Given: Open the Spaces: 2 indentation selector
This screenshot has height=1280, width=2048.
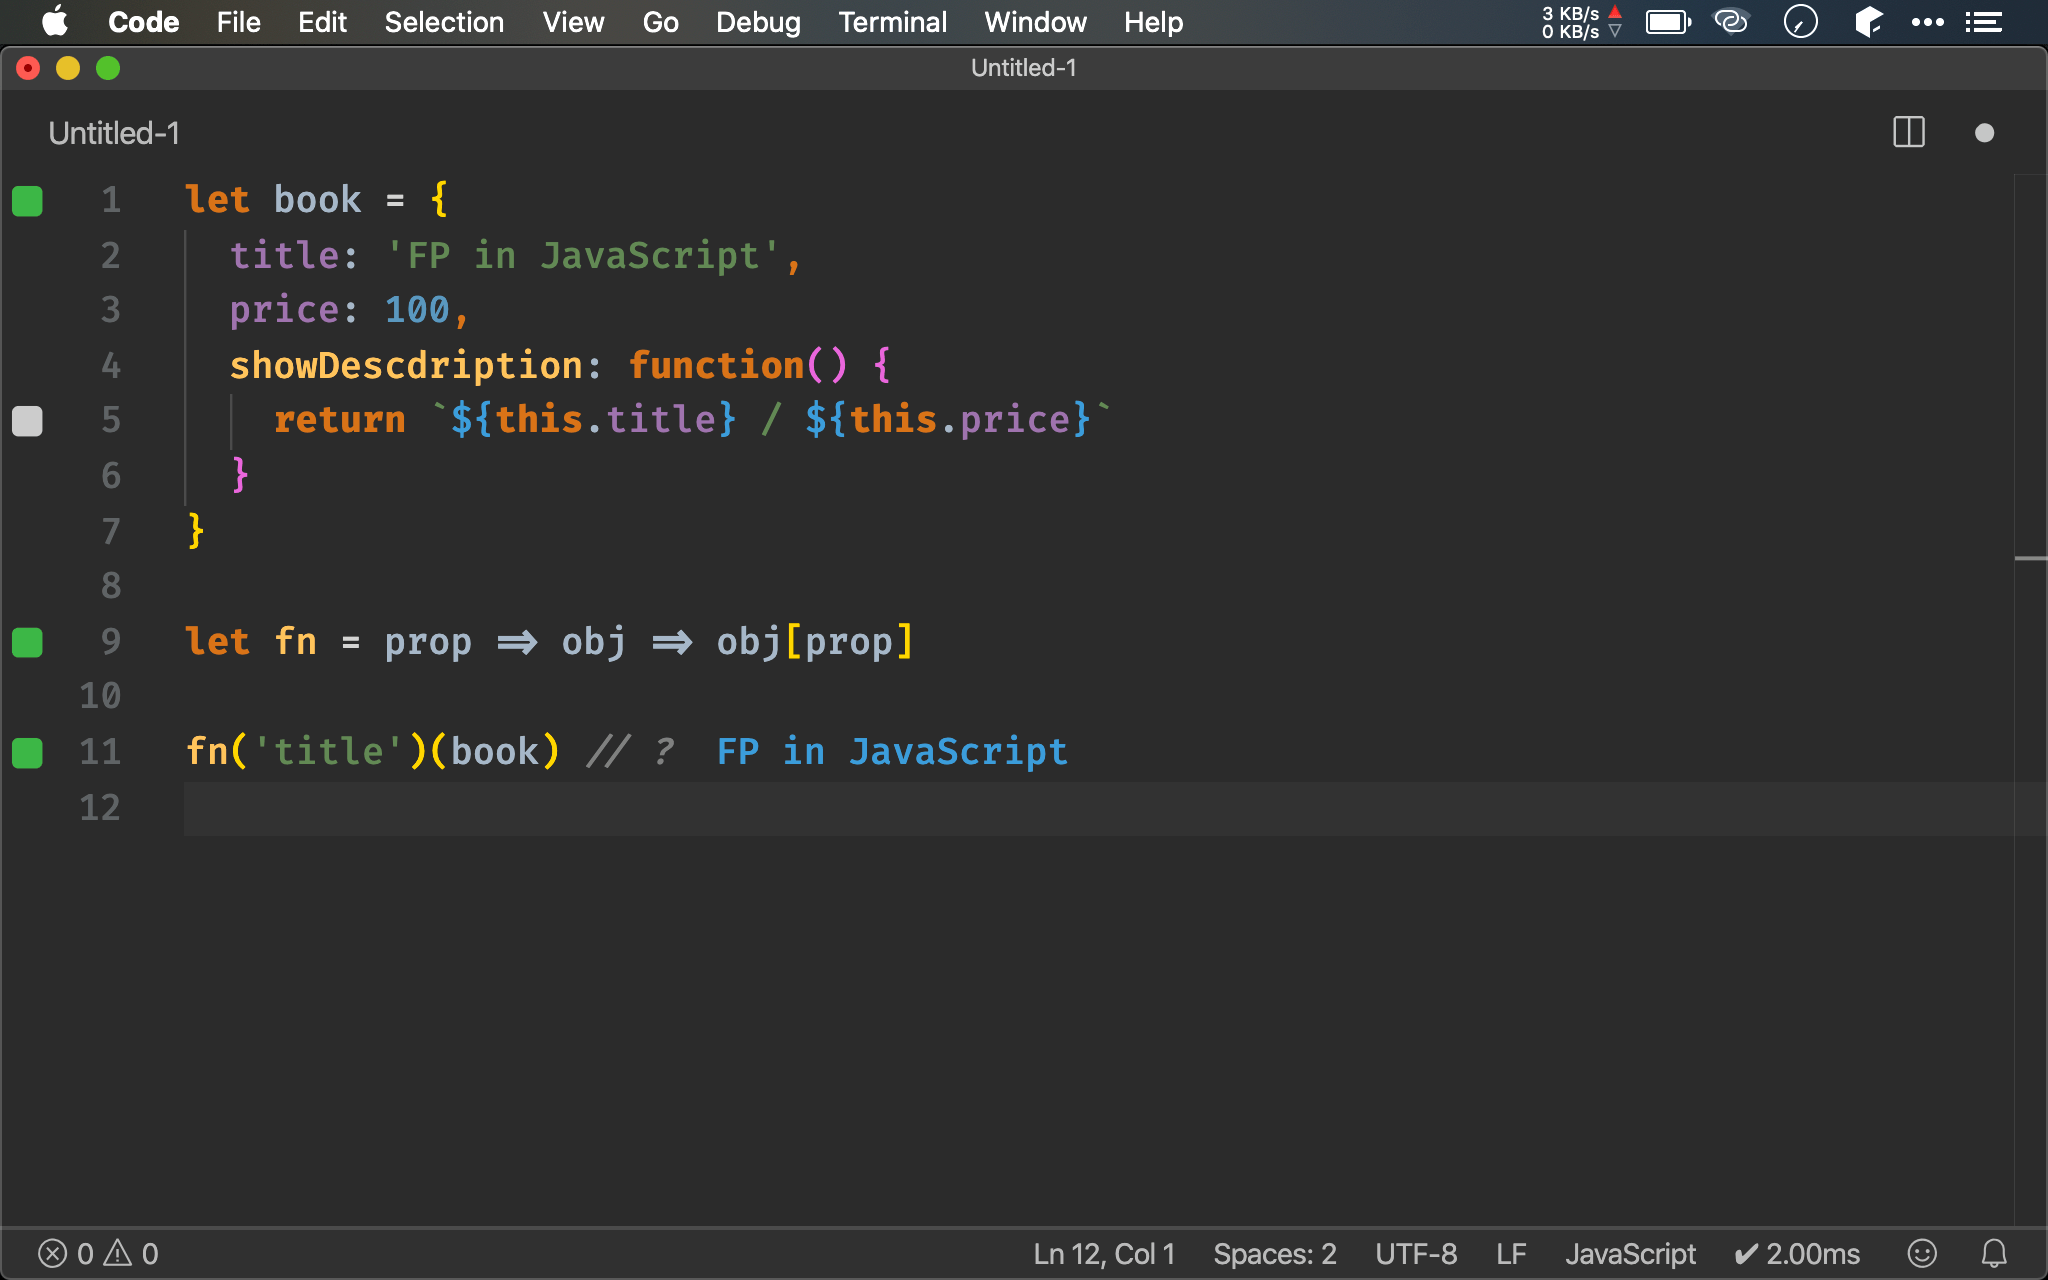Looking at the screenshot, I should (x=1274, y=1253).
